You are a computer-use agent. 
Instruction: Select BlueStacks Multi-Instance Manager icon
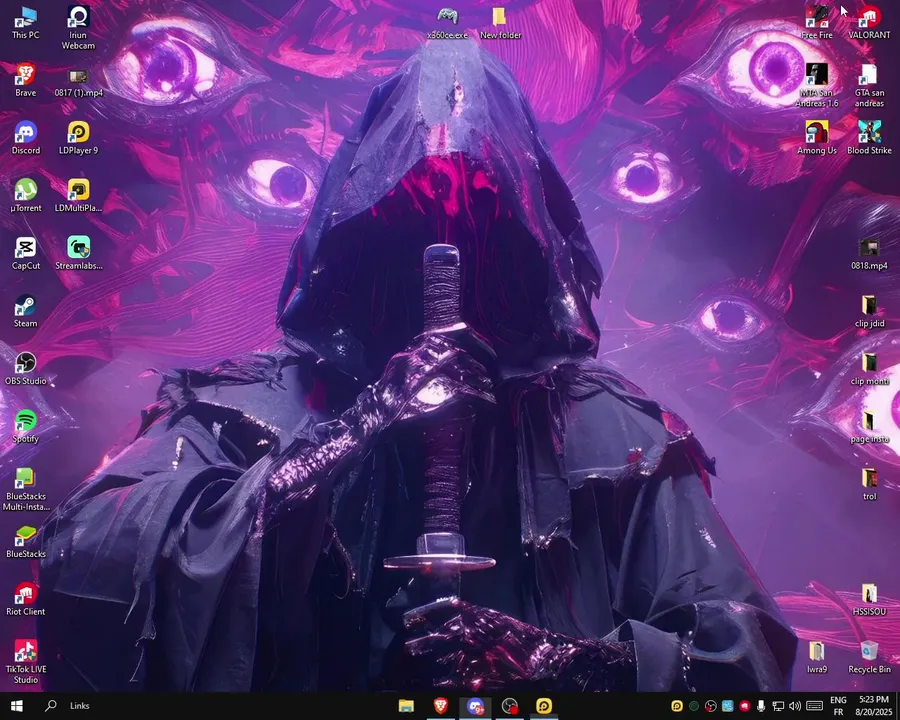(x=26, y=489)
